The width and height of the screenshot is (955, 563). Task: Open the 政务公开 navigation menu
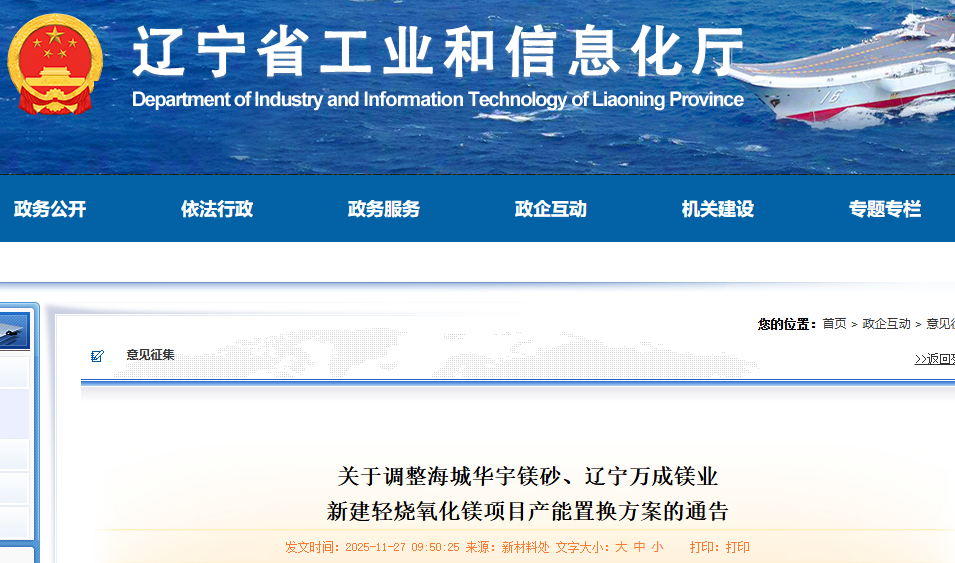(x=50, y=209)
